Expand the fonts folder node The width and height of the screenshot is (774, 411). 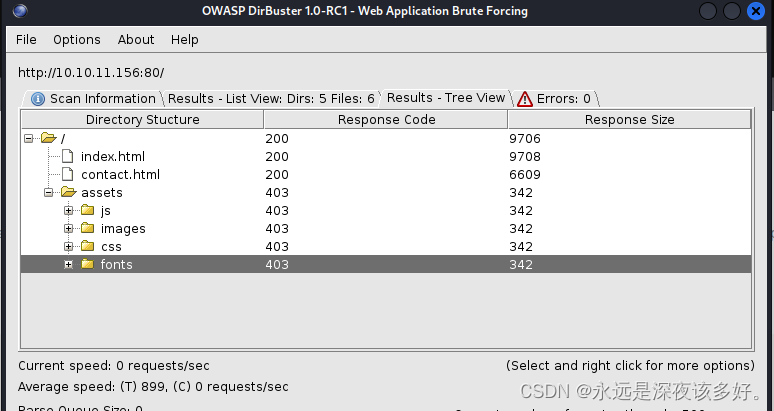coord(69,264)
